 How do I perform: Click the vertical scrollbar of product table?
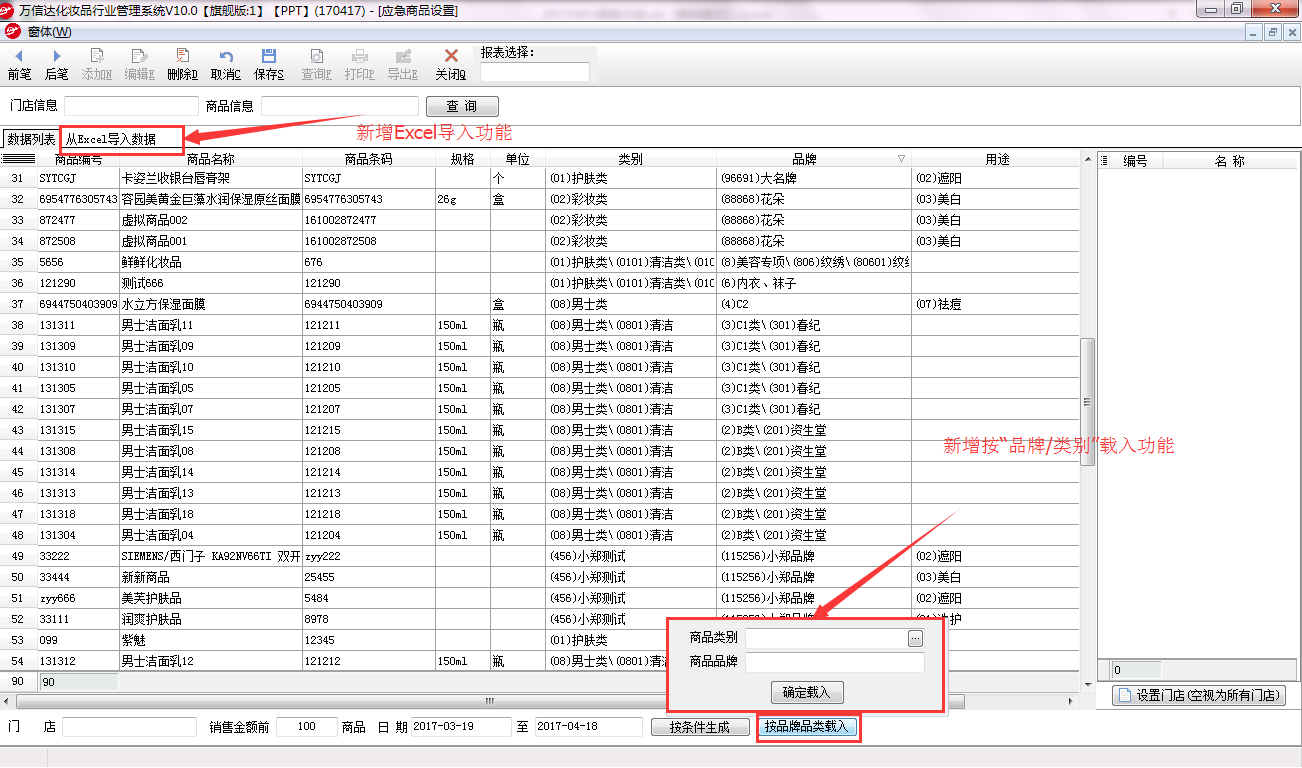tap(1088, 400)
